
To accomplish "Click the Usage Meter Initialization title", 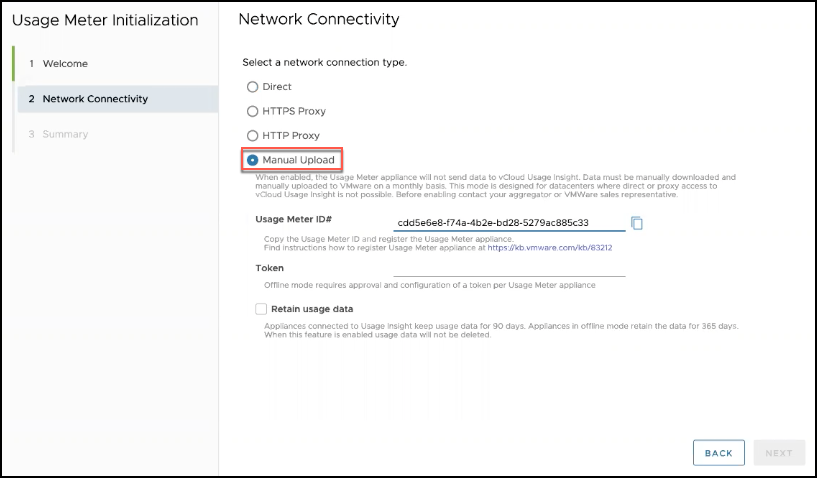I will pos(105,20).
